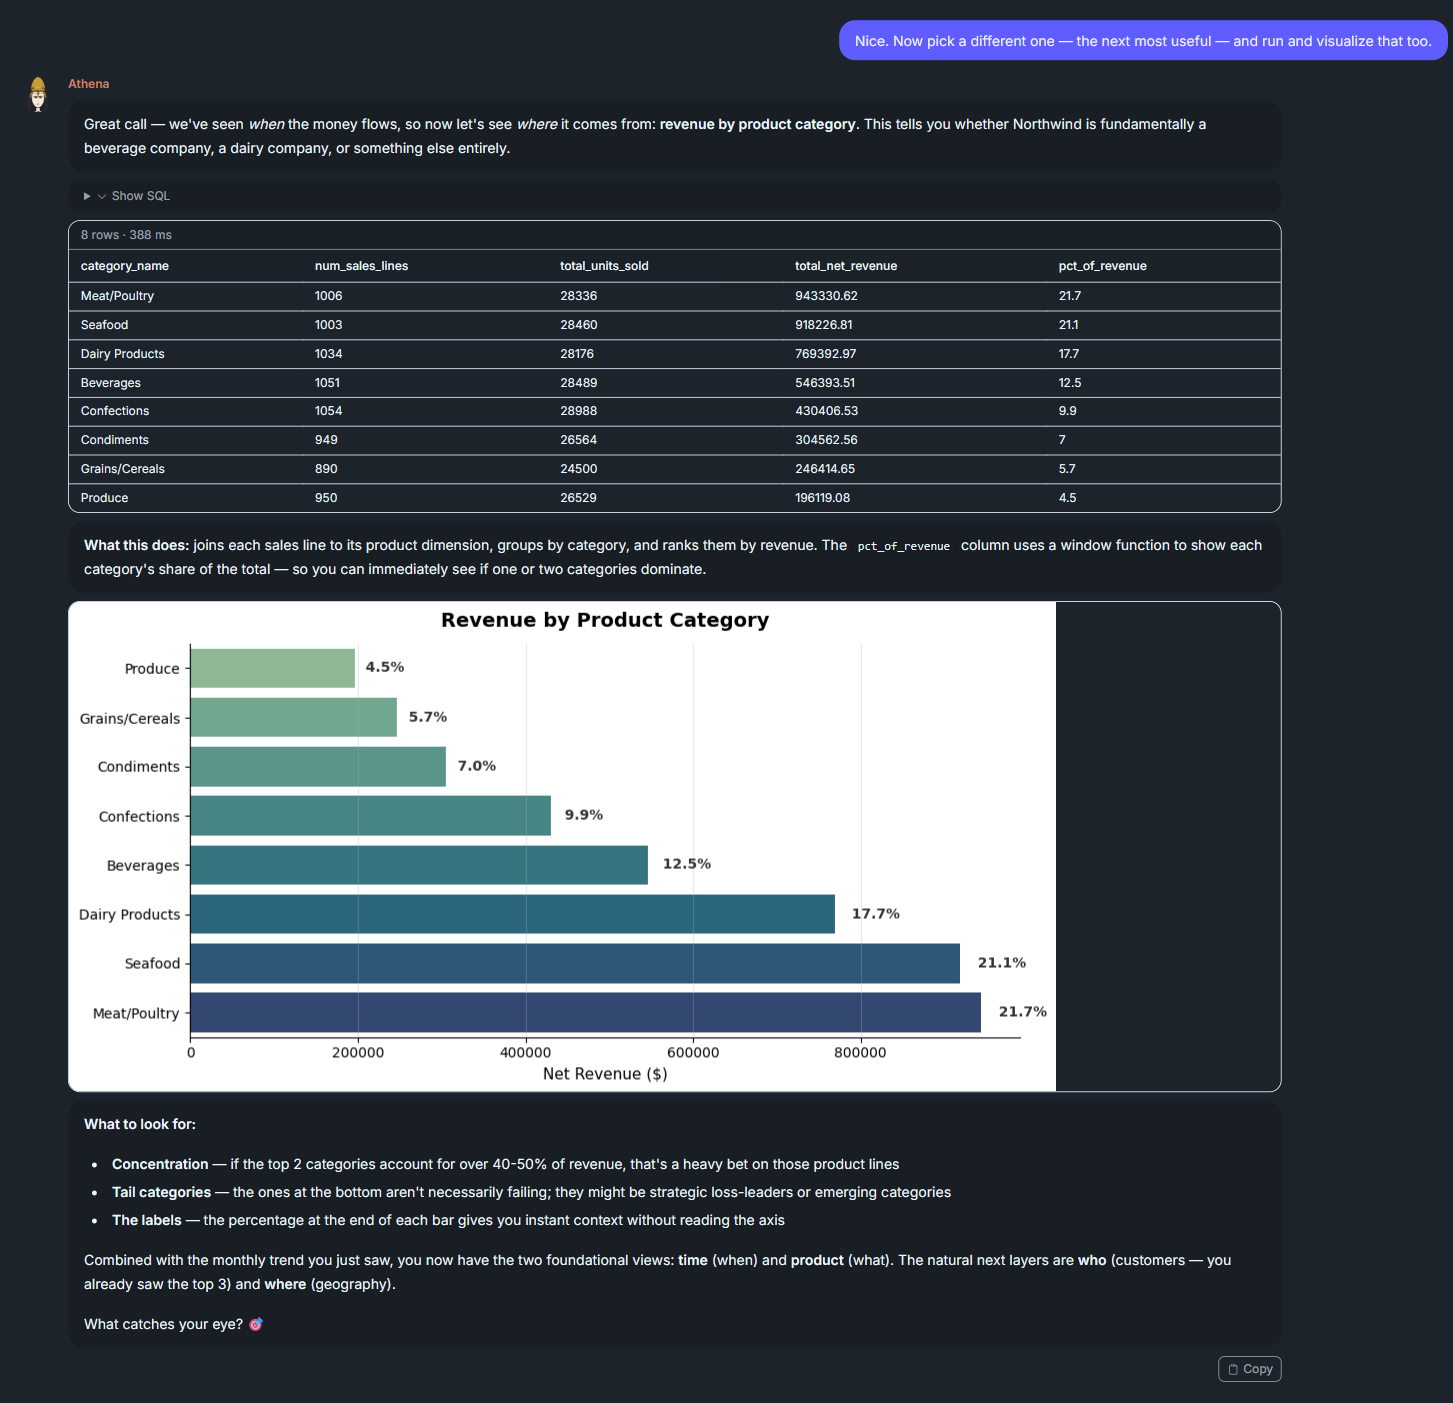
Task: Click the user's purple message bubble
Action: [1143, 41]
